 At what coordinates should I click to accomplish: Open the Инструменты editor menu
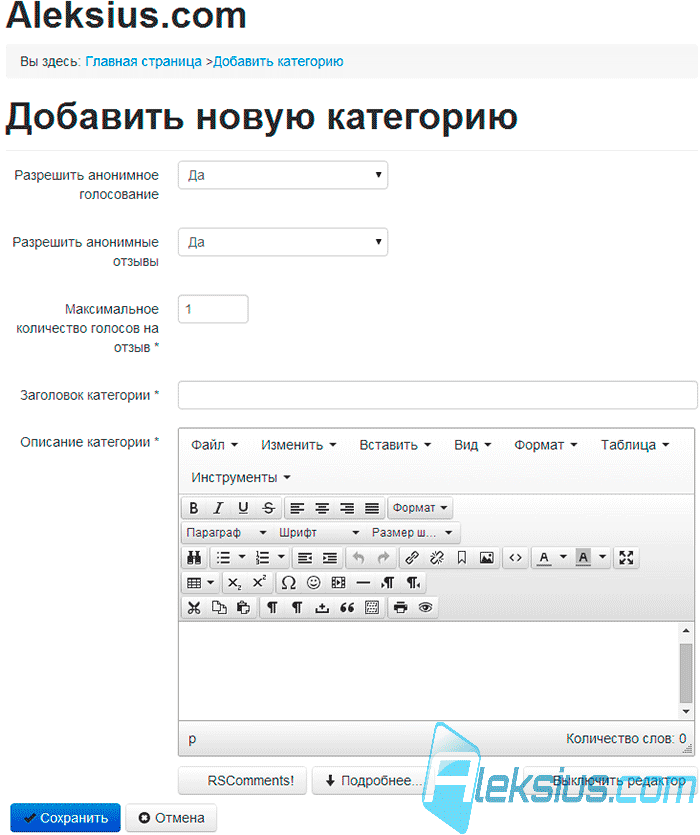tap(241, 478)
